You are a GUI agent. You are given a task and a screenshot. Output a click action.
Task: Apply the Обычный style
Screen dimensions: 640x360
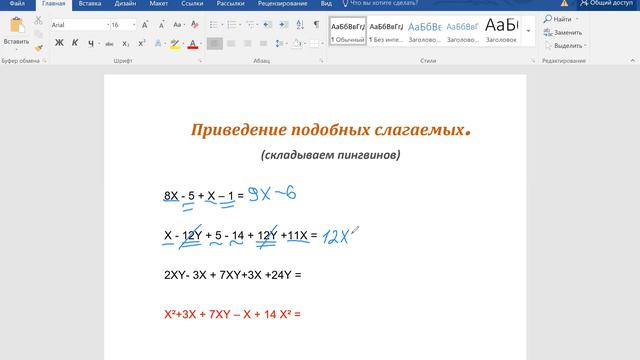click(x=348, y=31)
